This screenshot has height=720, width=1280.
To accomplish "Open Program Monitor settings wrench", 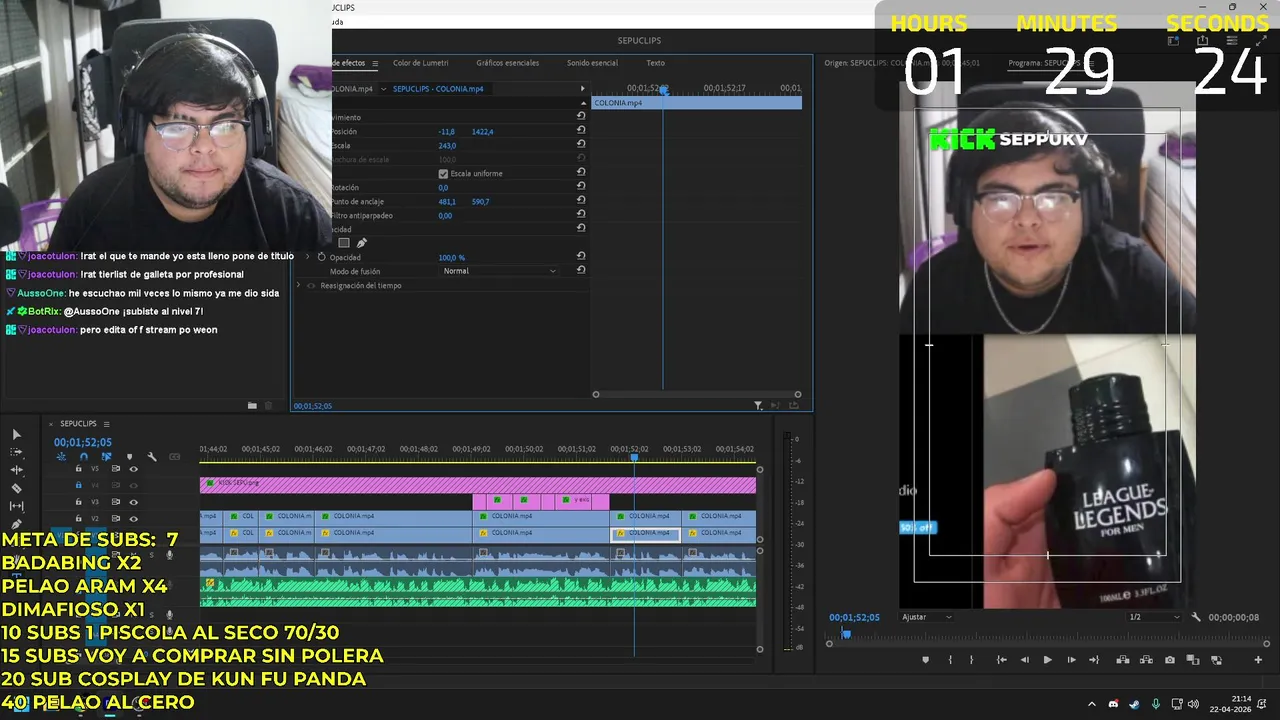I will 1196,618.
